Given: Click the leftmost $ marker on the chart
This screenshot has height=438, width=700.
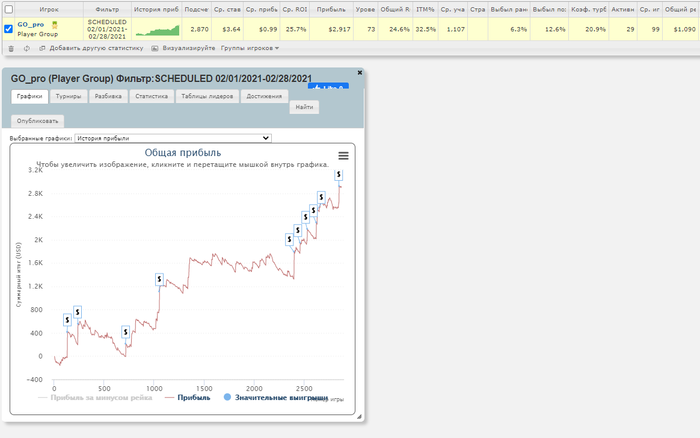Looking at the screenshot, I should [x=67, y=320].
